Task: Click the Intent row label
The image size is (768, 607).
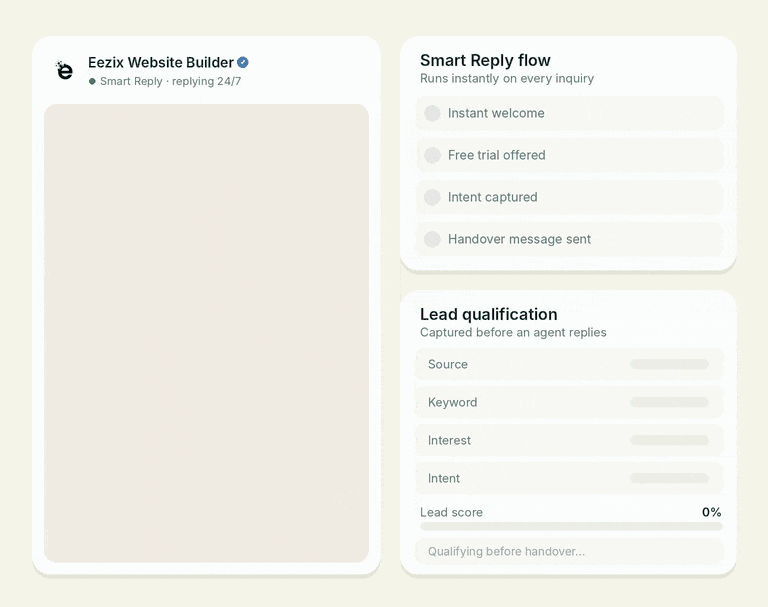Action: 444,478
